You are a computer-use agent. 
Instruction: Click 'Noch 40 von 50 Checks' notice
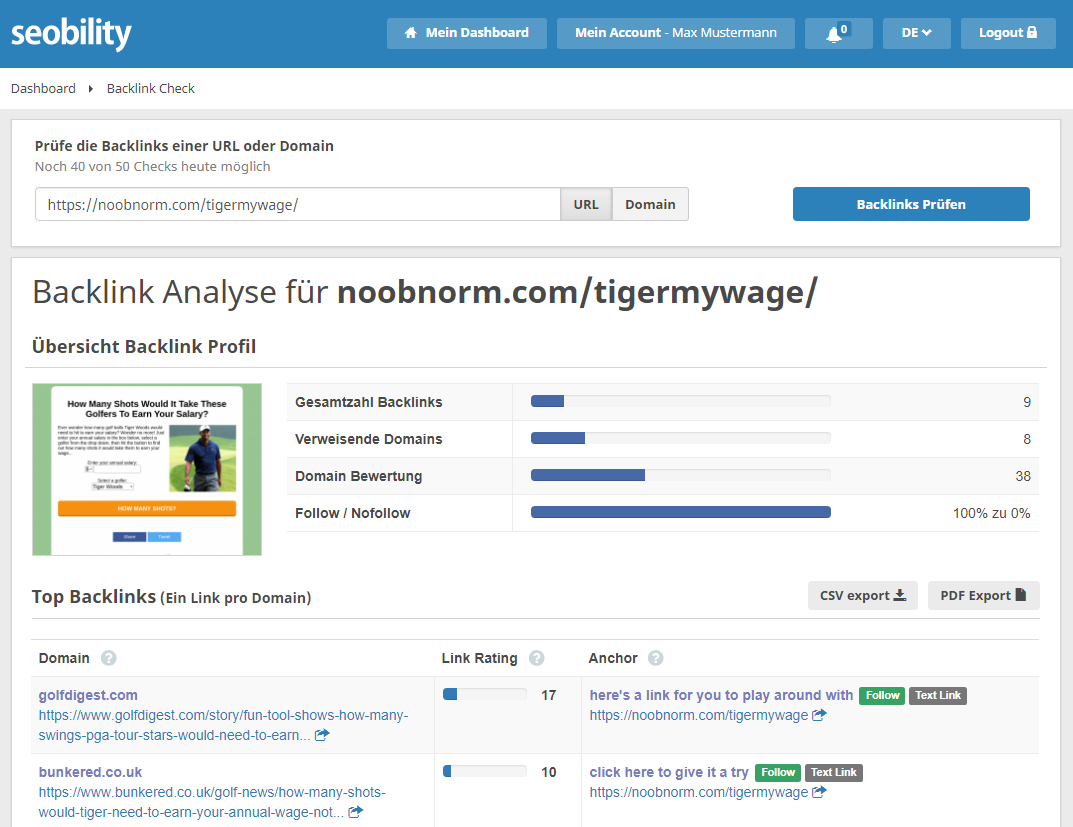pyautogui.click(x=153, y=166)
